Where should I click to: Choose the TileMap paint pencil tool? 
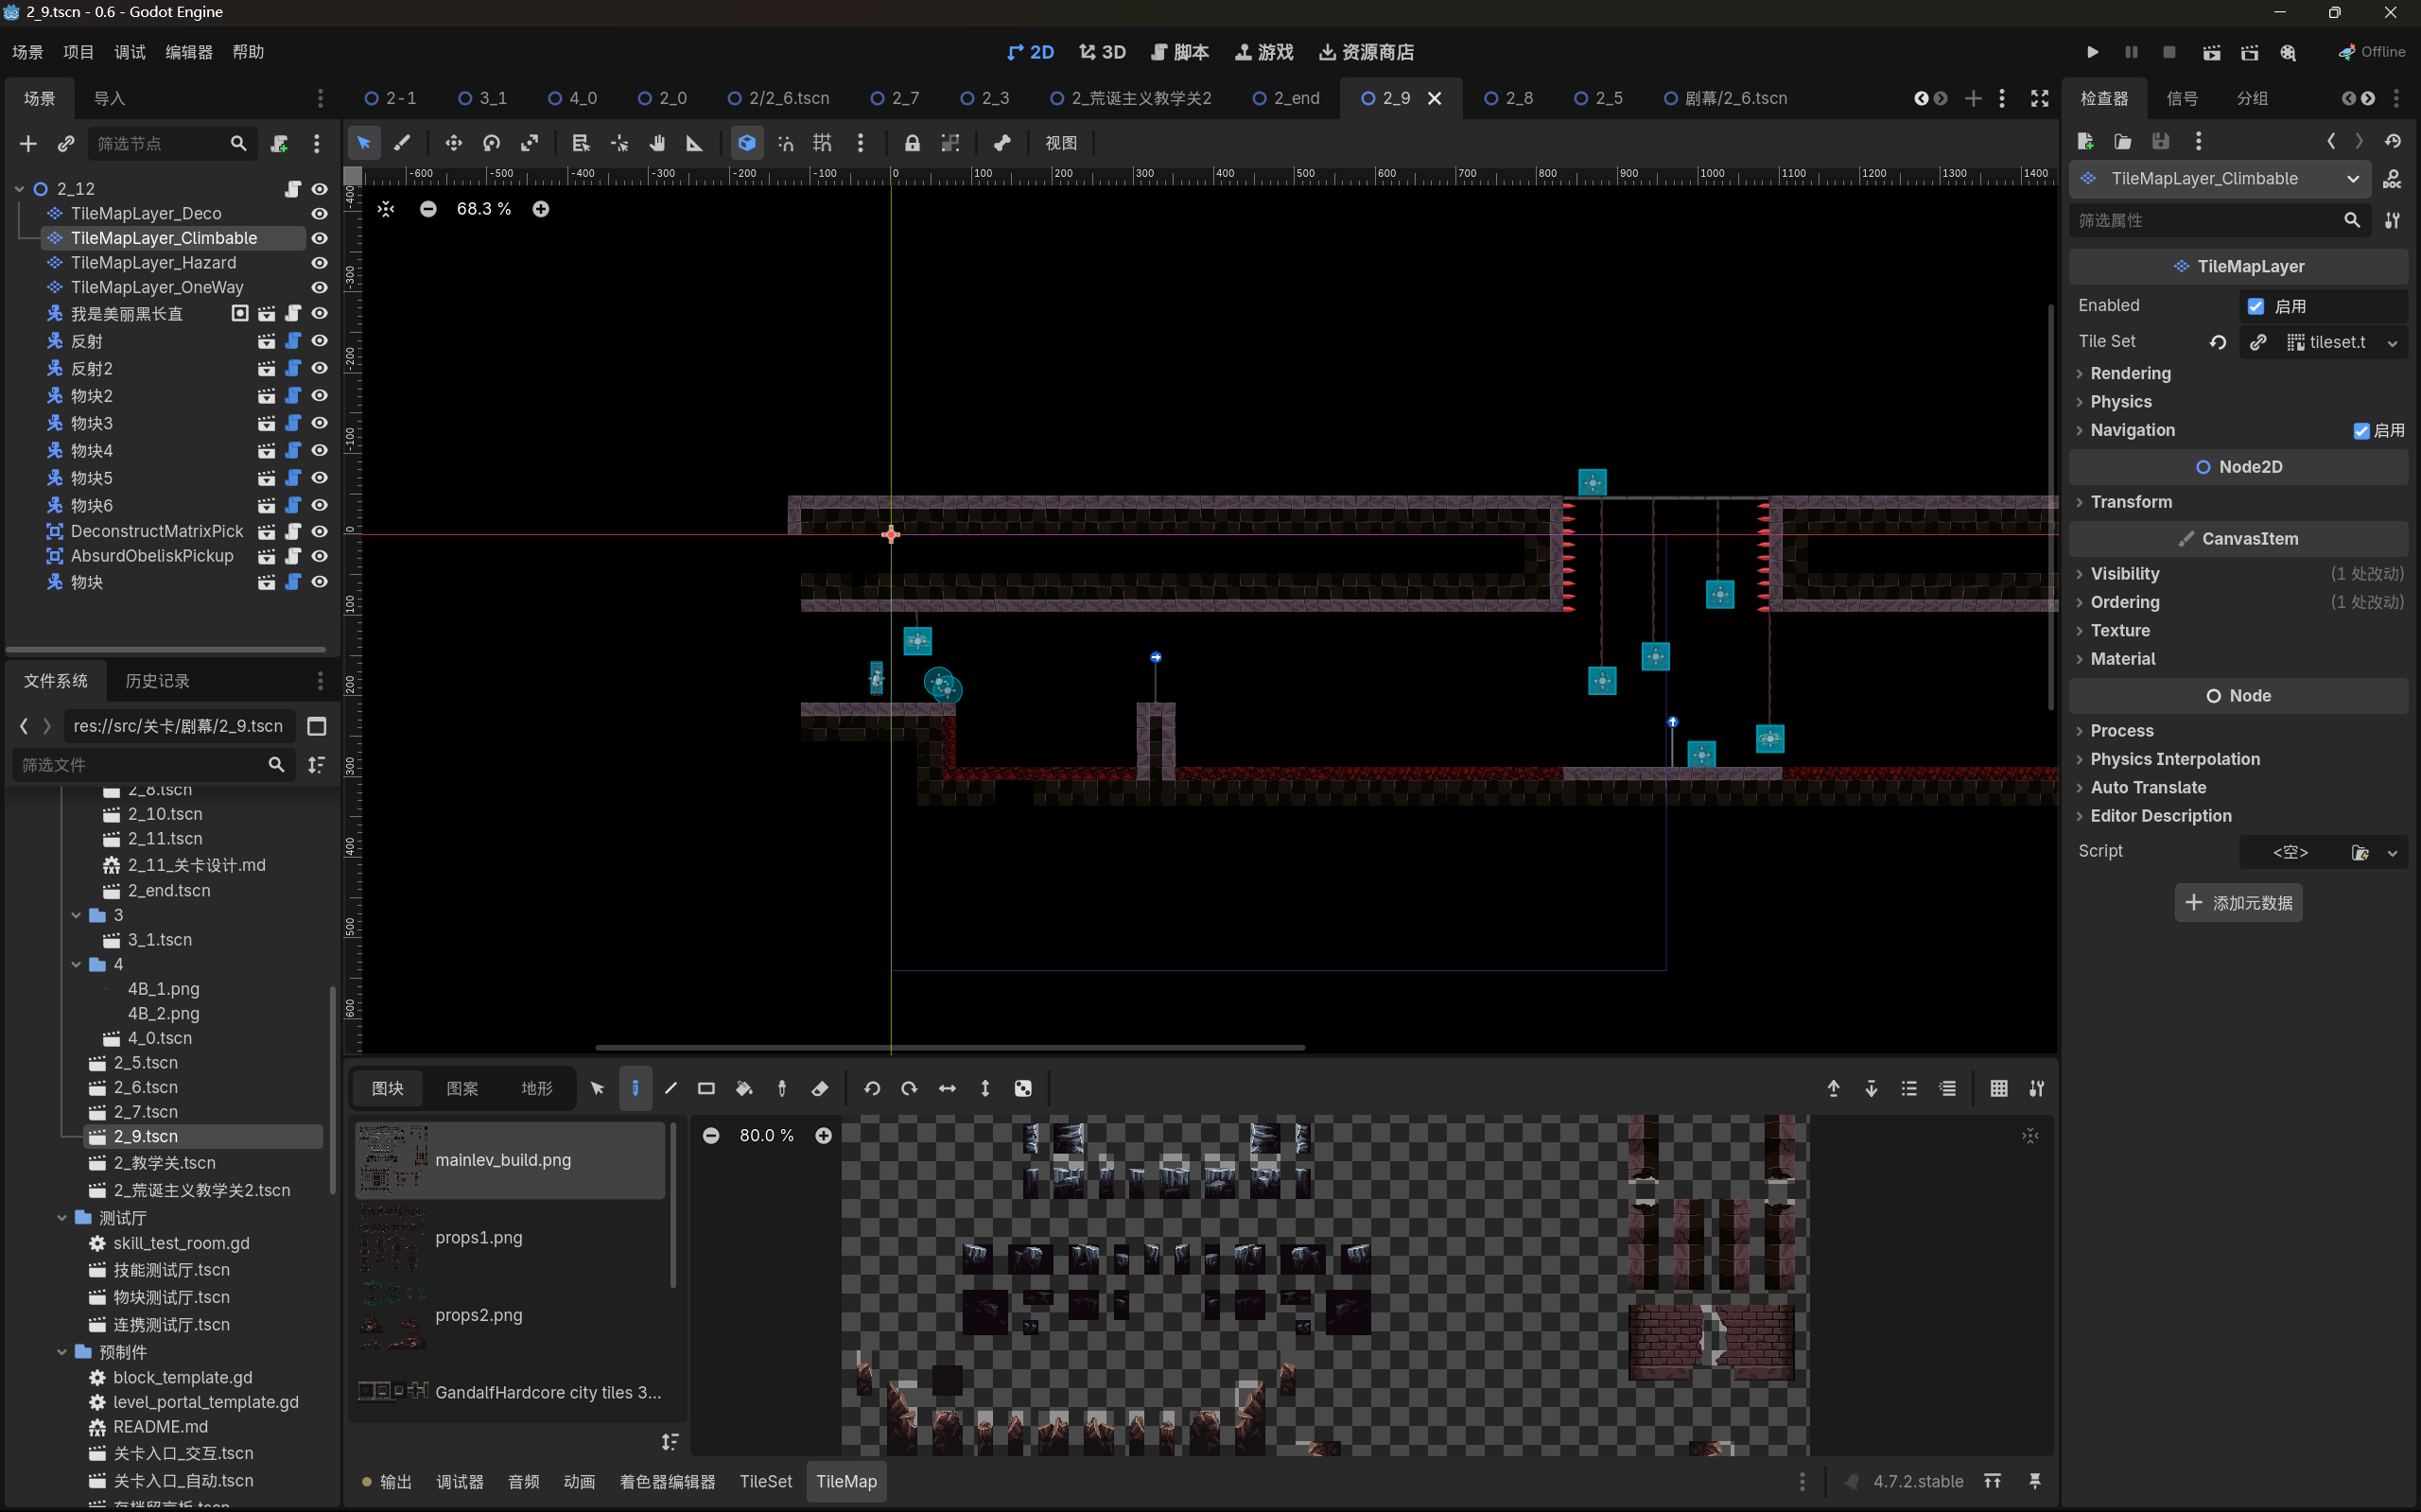click(635, 1088)
